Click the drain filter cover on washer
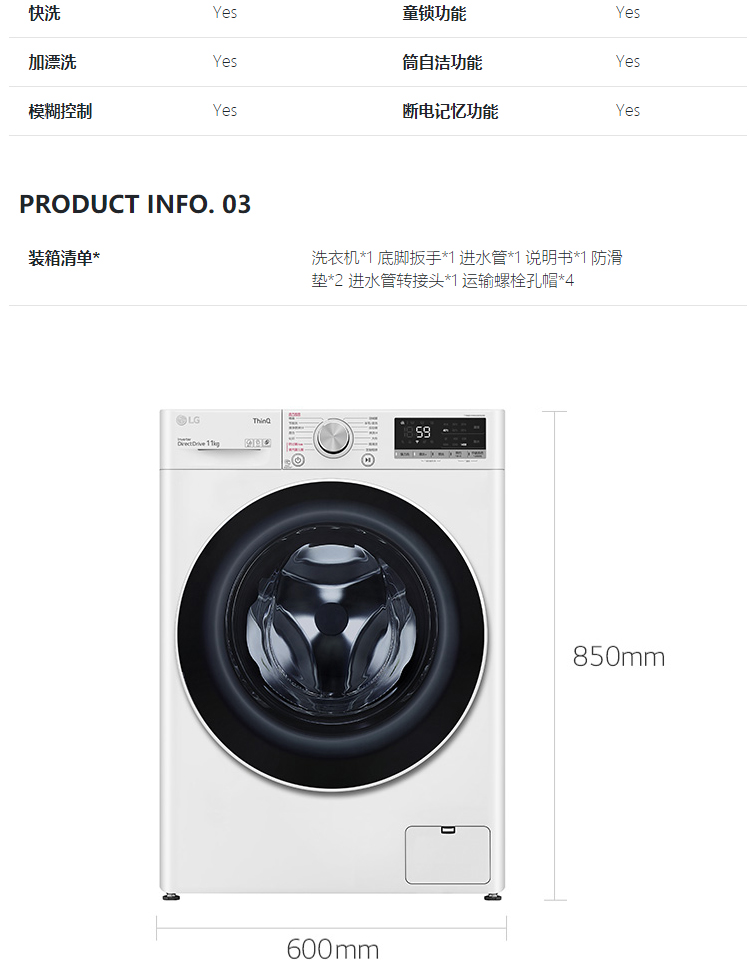 [x=448, y=854]
